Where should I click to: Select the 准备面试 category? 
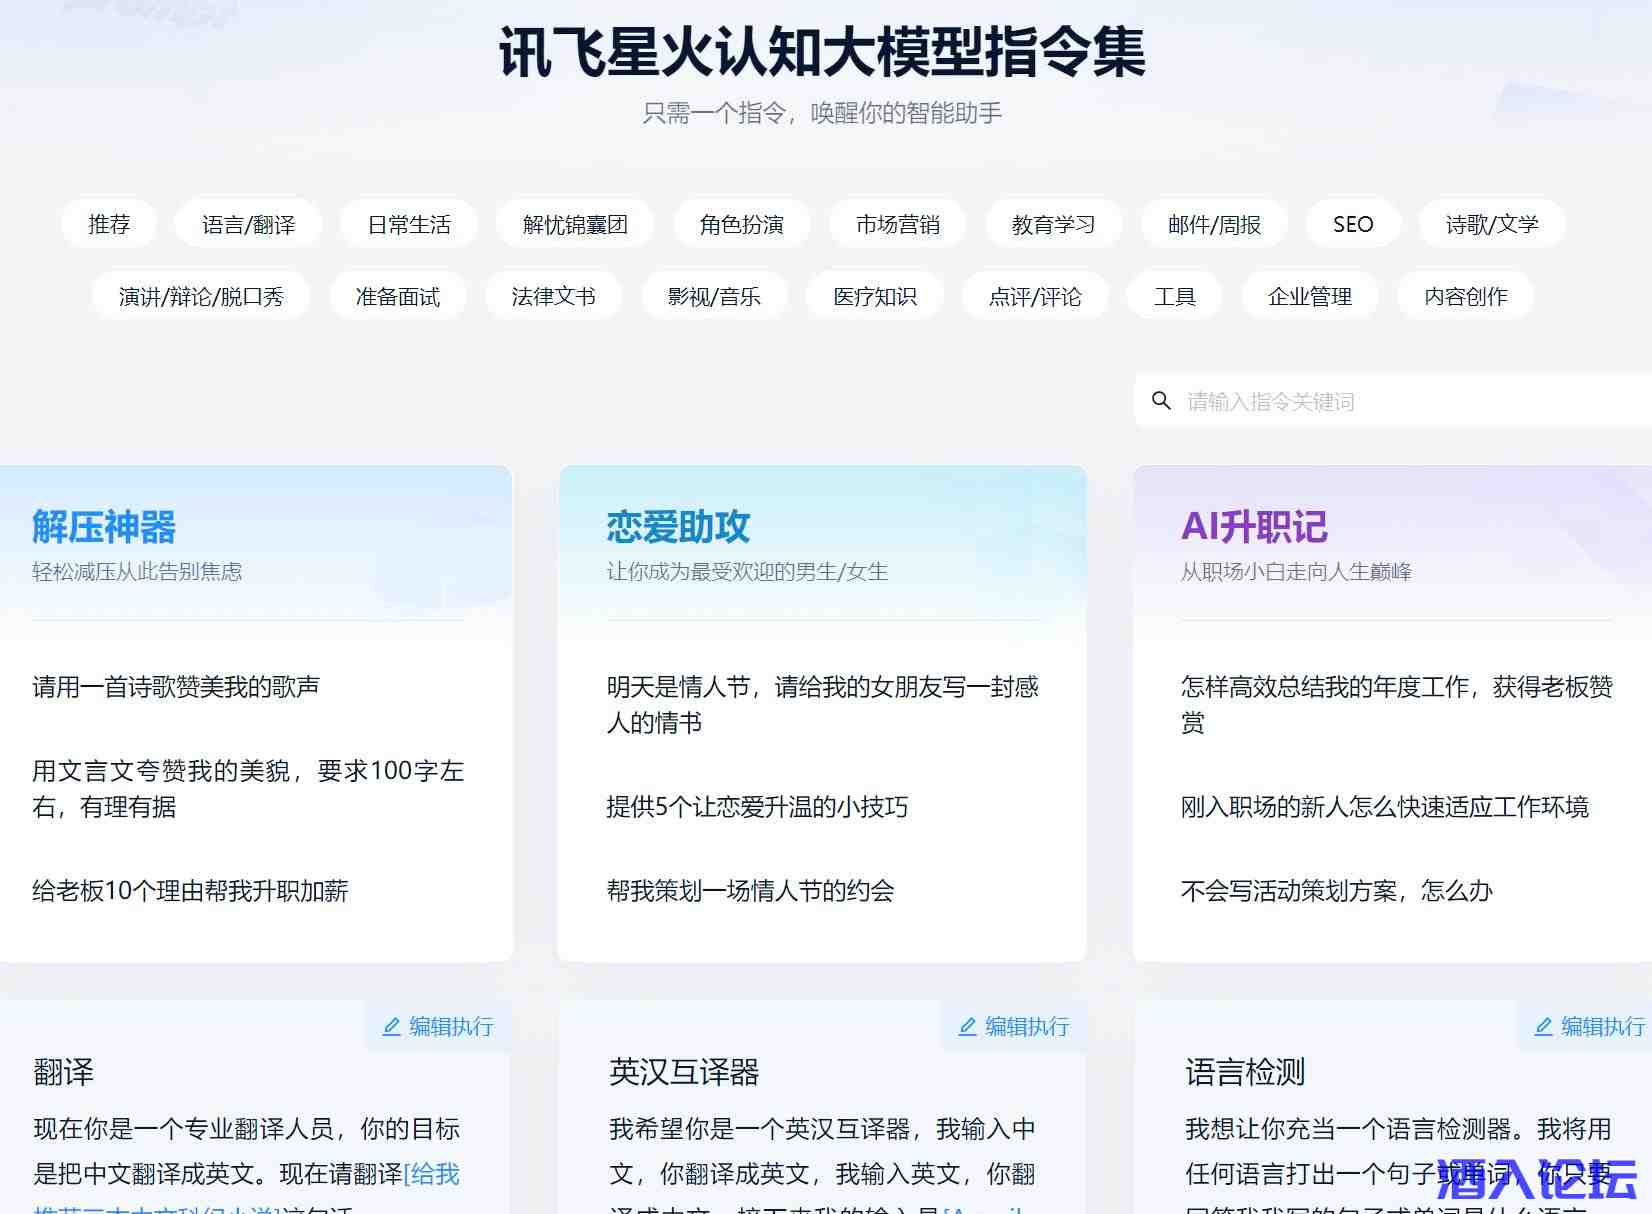pyautogui.click(x=397, y=296)
